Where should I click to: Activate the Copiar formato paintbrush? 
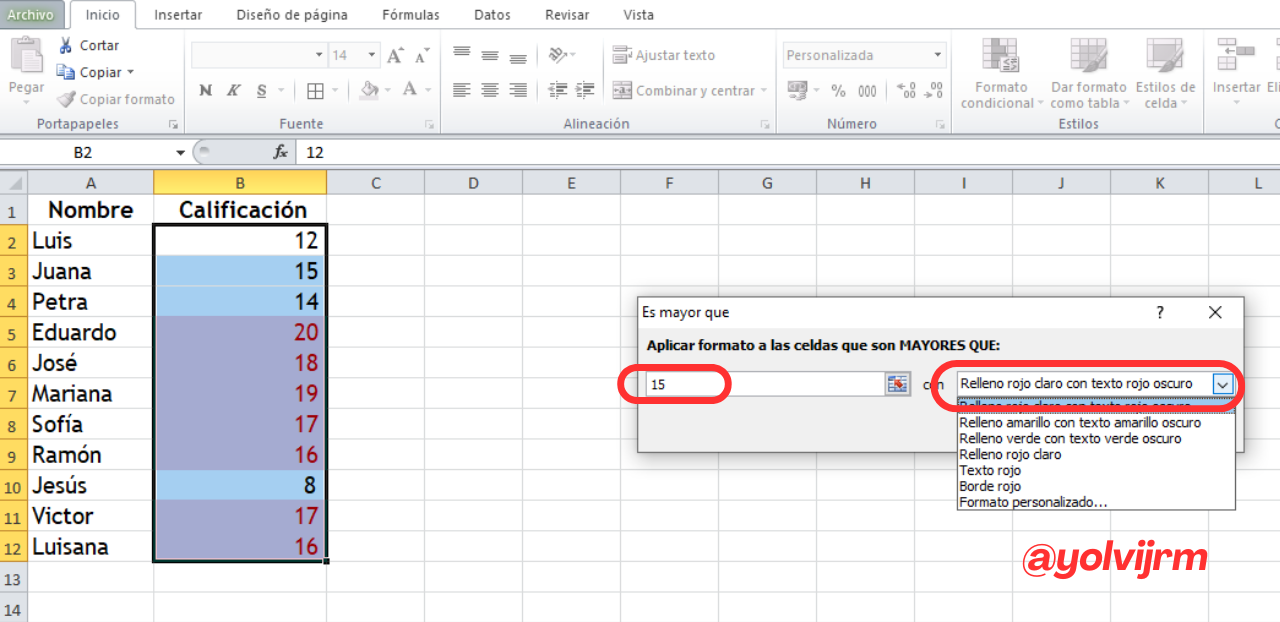[x=65, y=99]
